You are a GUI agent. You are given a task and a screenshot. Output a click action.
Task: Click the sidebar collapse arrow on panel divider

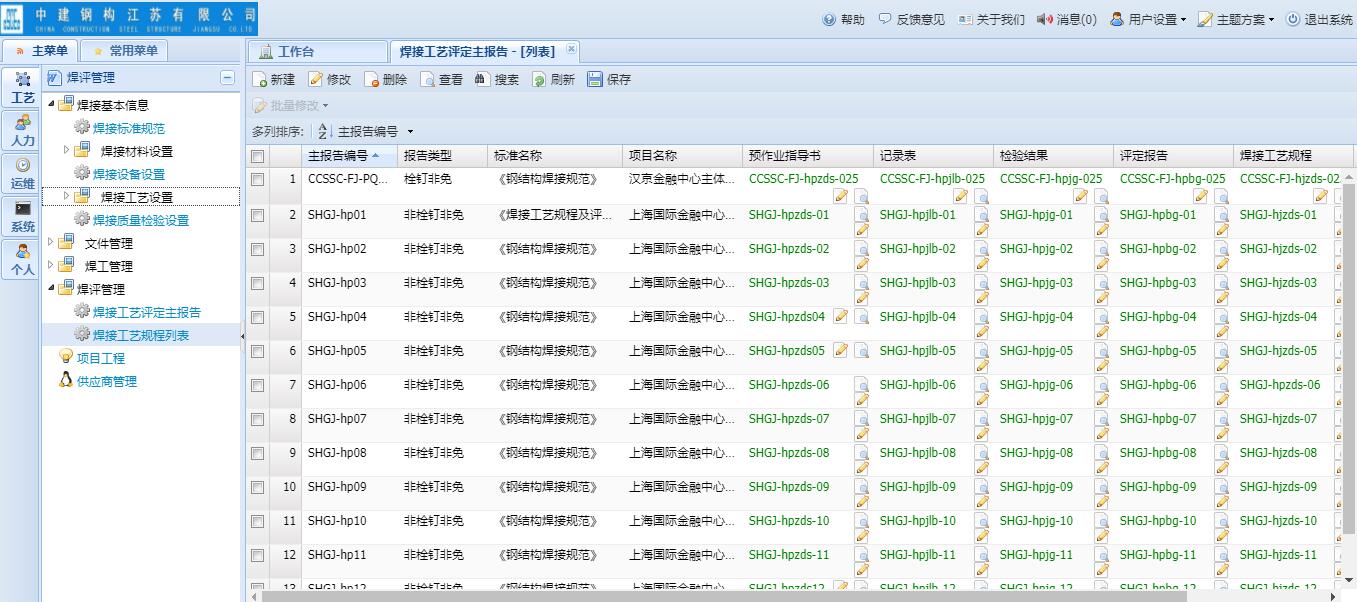[x=243, y=337]
